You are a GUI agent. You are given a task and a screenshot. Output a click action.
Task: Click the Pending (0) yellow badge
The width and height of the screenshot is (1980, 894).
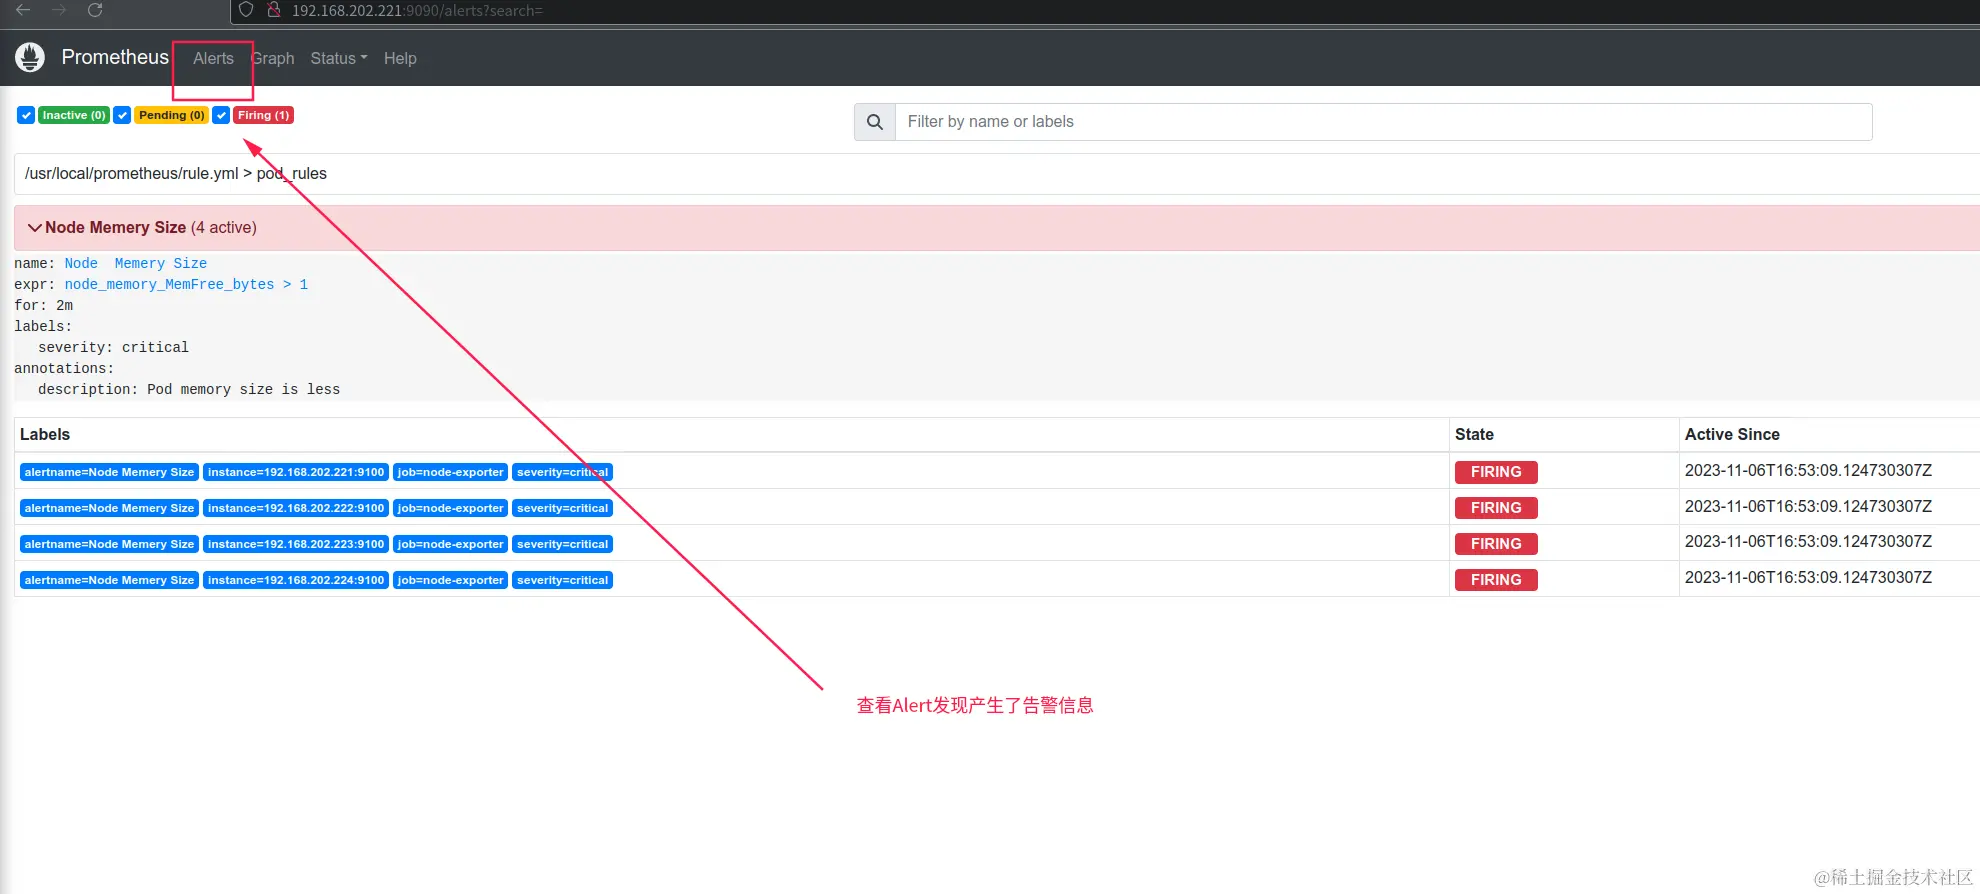[x=171, y=115]
